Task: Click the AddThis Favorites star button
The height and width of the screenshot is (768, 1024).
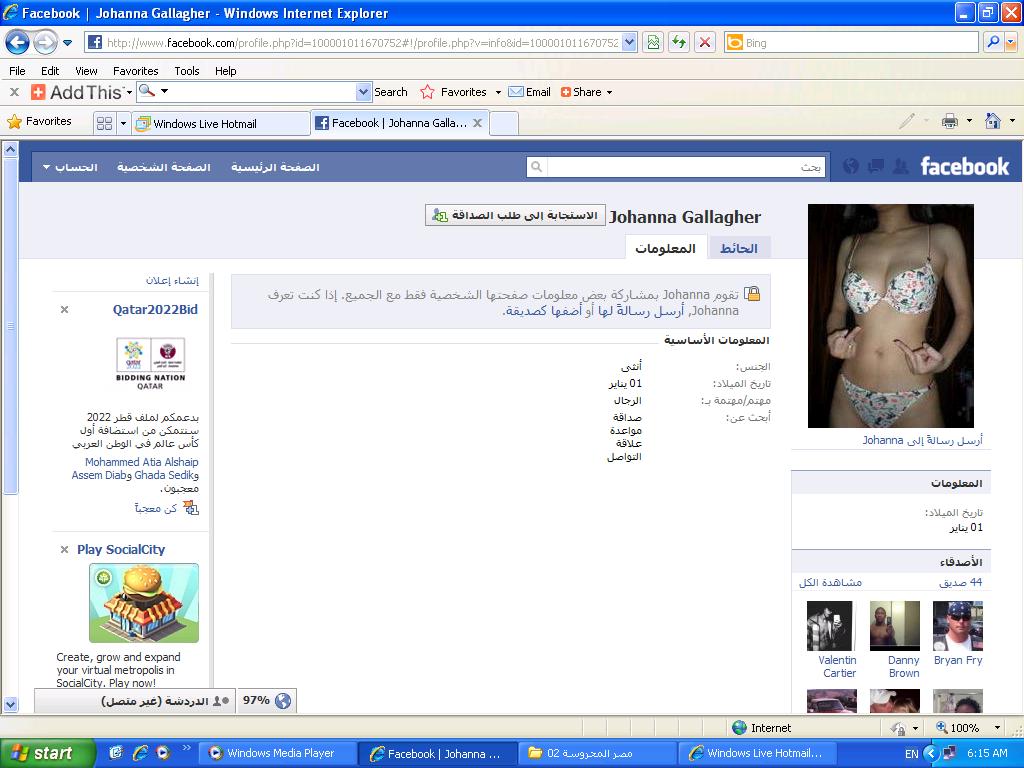Action: coord(455,92)
